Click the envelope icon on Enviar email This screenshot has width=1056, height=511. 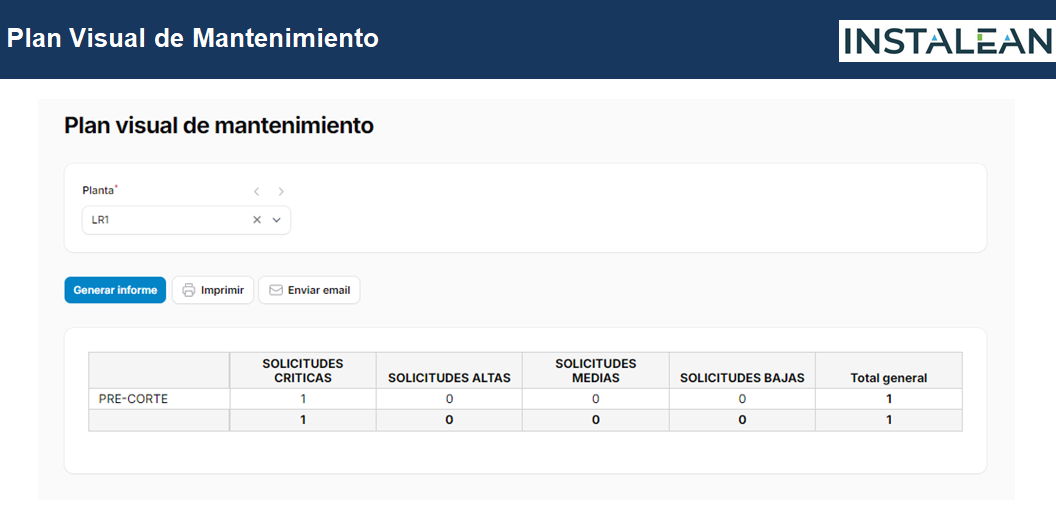275,290
